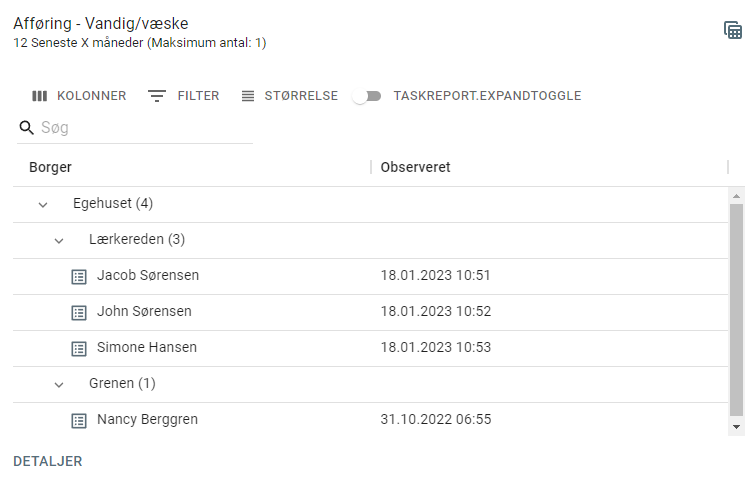Click the KOLONNER button label
The width and height of the screenshot is (755, 486).
91,96
